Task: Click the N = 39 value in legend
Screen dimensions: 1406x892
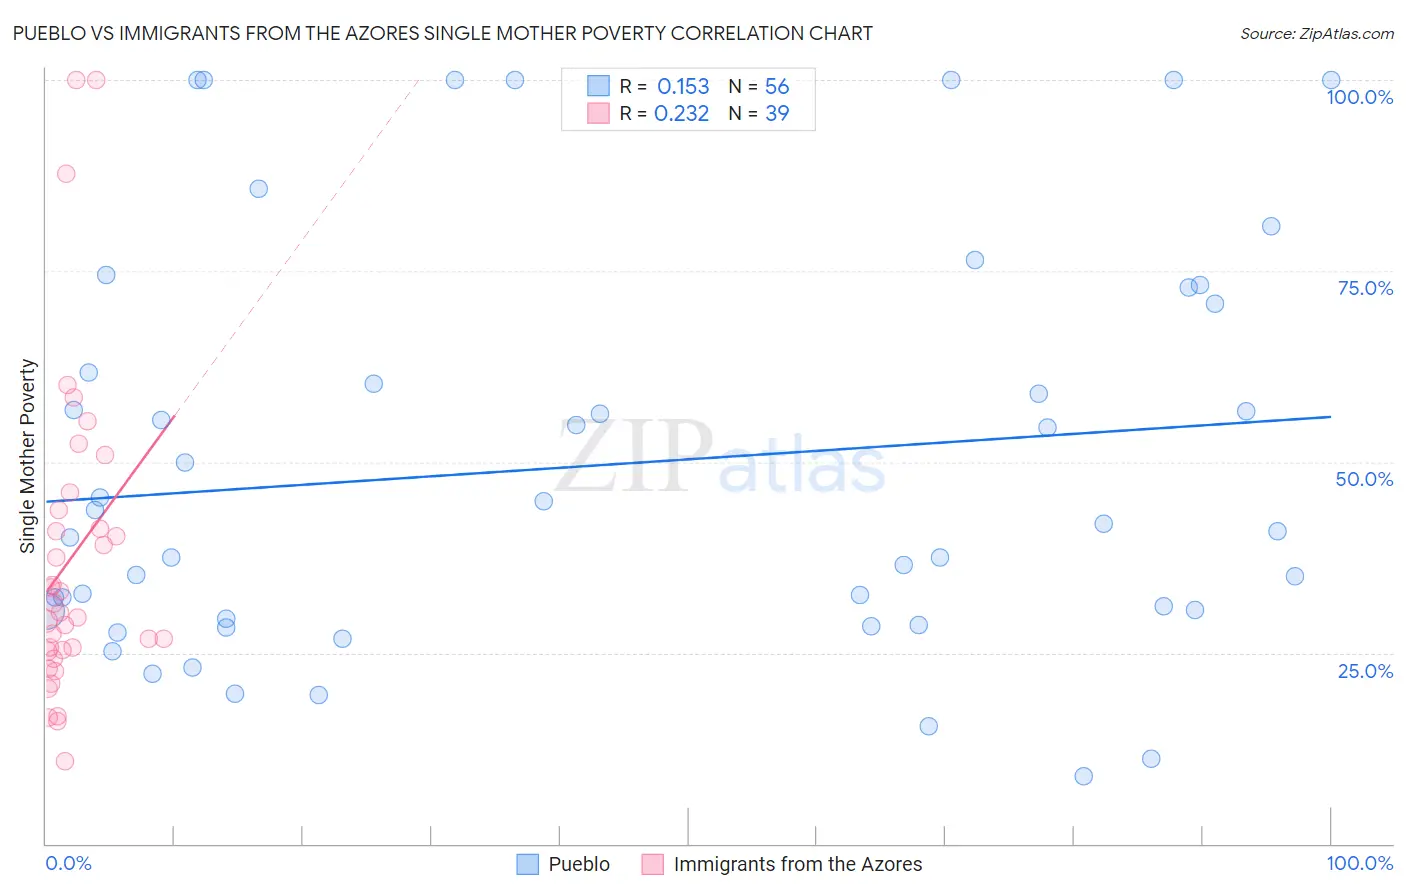Action: [759, 113]
